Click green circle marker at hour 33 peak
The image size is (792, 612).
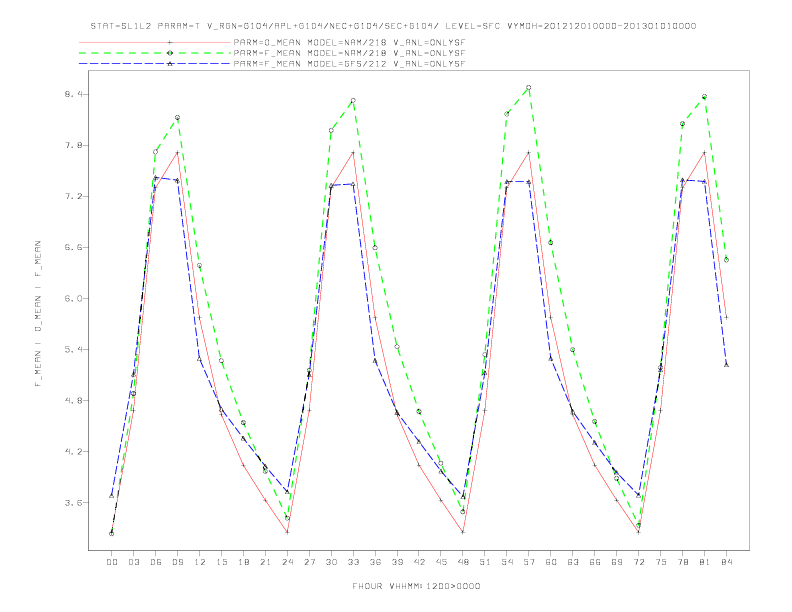(x=353, y=100)
